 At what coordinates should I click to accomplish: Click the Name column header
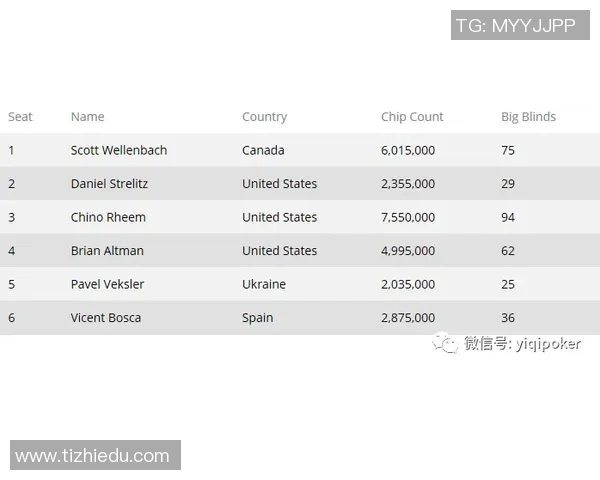[87, 117]
